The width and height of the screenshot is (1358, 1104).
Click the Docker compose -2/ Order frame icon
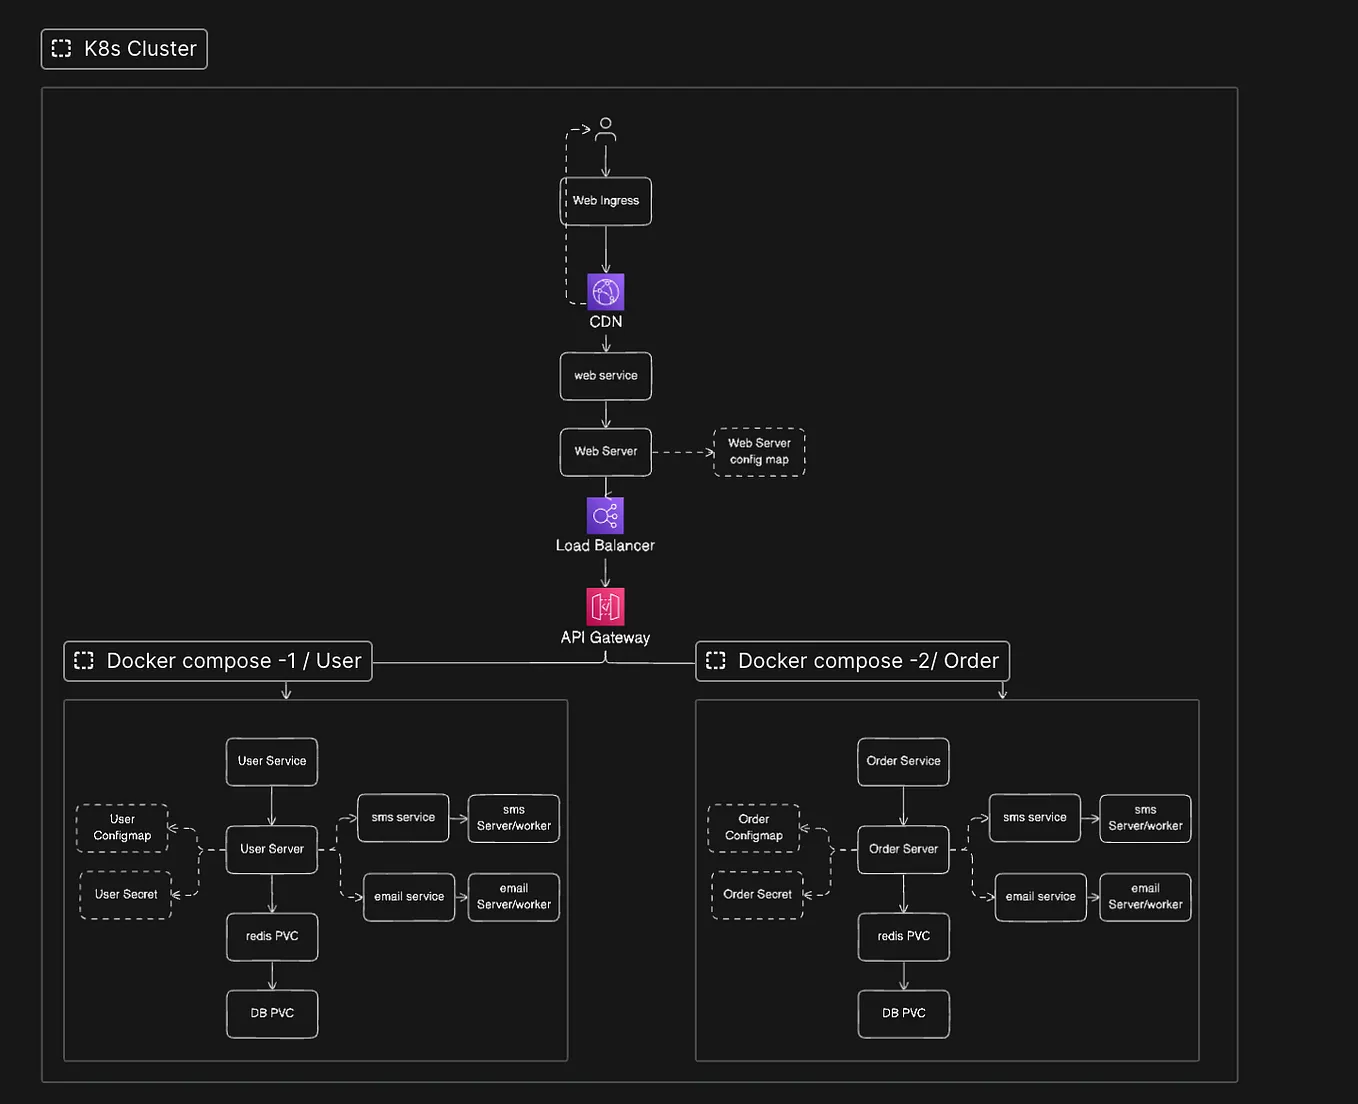click(x=716, y=660)
